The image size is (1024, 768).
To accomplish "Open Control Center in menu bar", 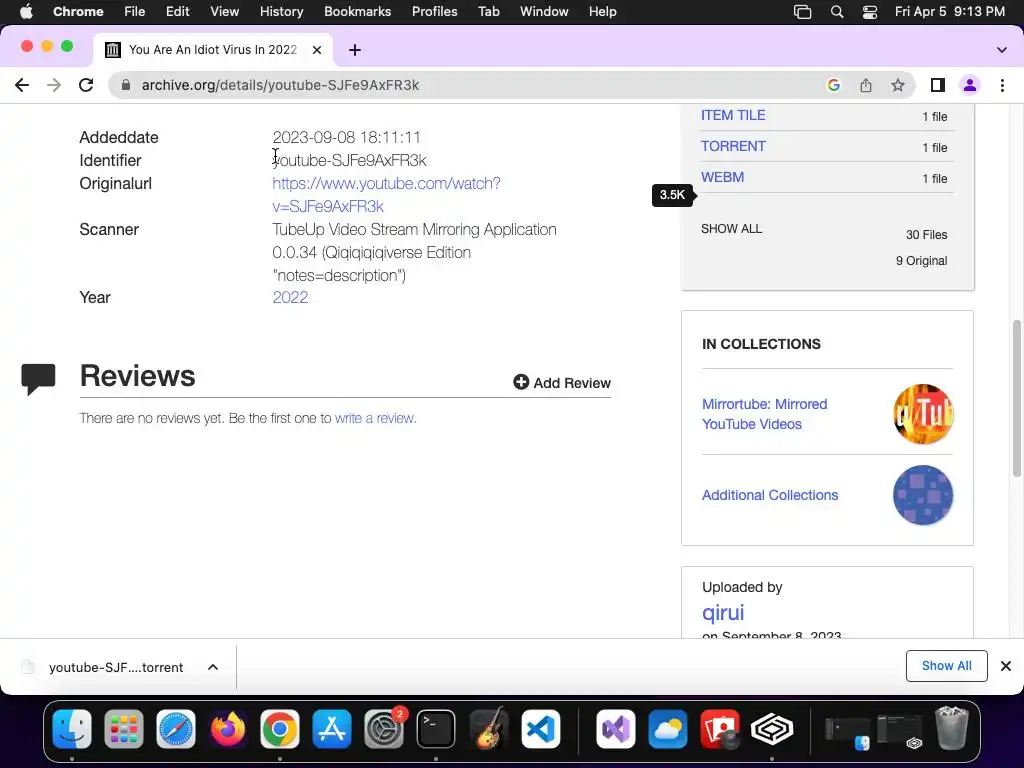I will 870,11.
